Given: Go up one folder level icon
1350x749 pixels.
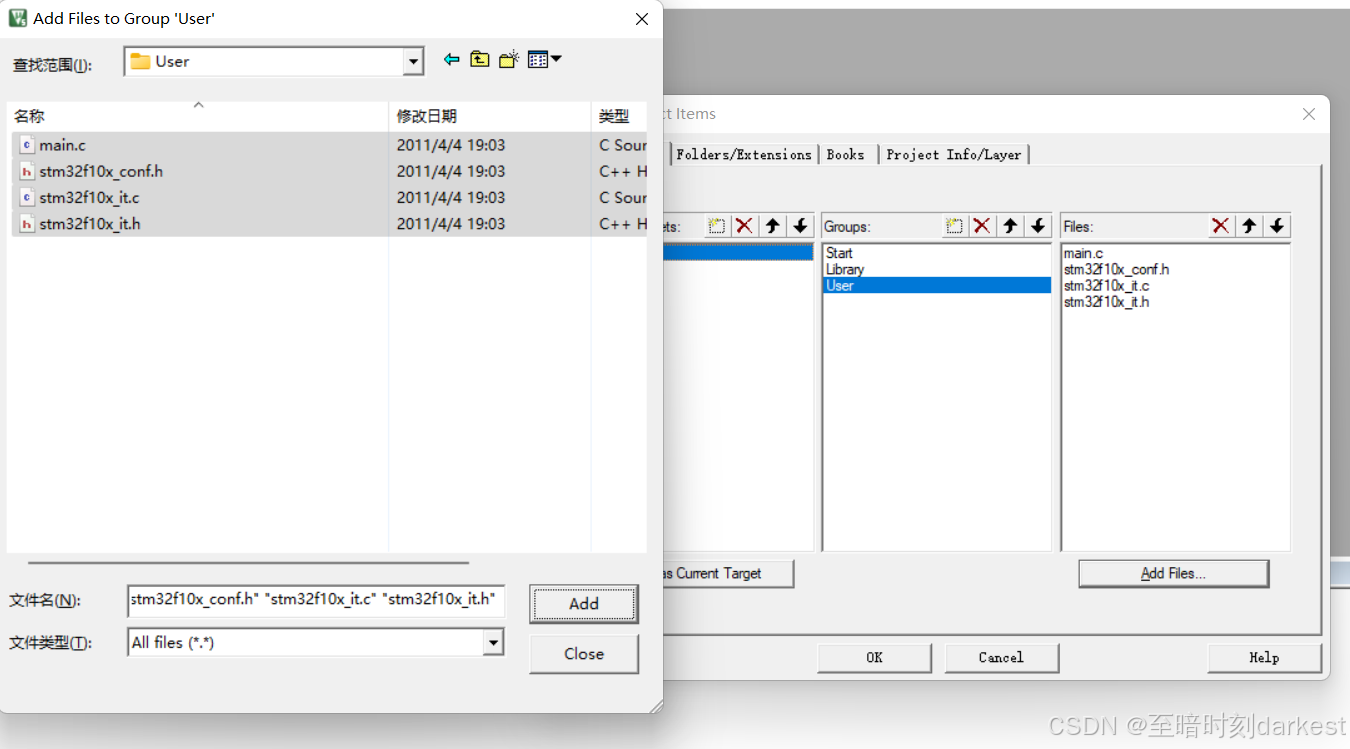Looking at the screenshot, I should (x=480, y=60).
